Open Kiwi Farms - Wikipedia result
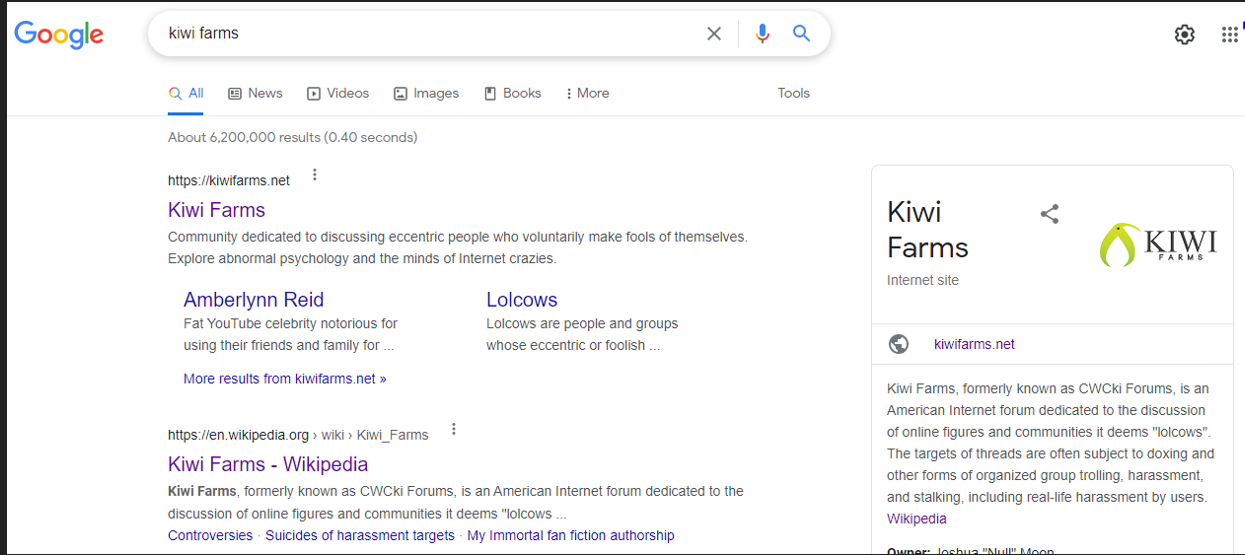Image resolution: width=1245 pixels, height=555 pixels. click(268, 464)
